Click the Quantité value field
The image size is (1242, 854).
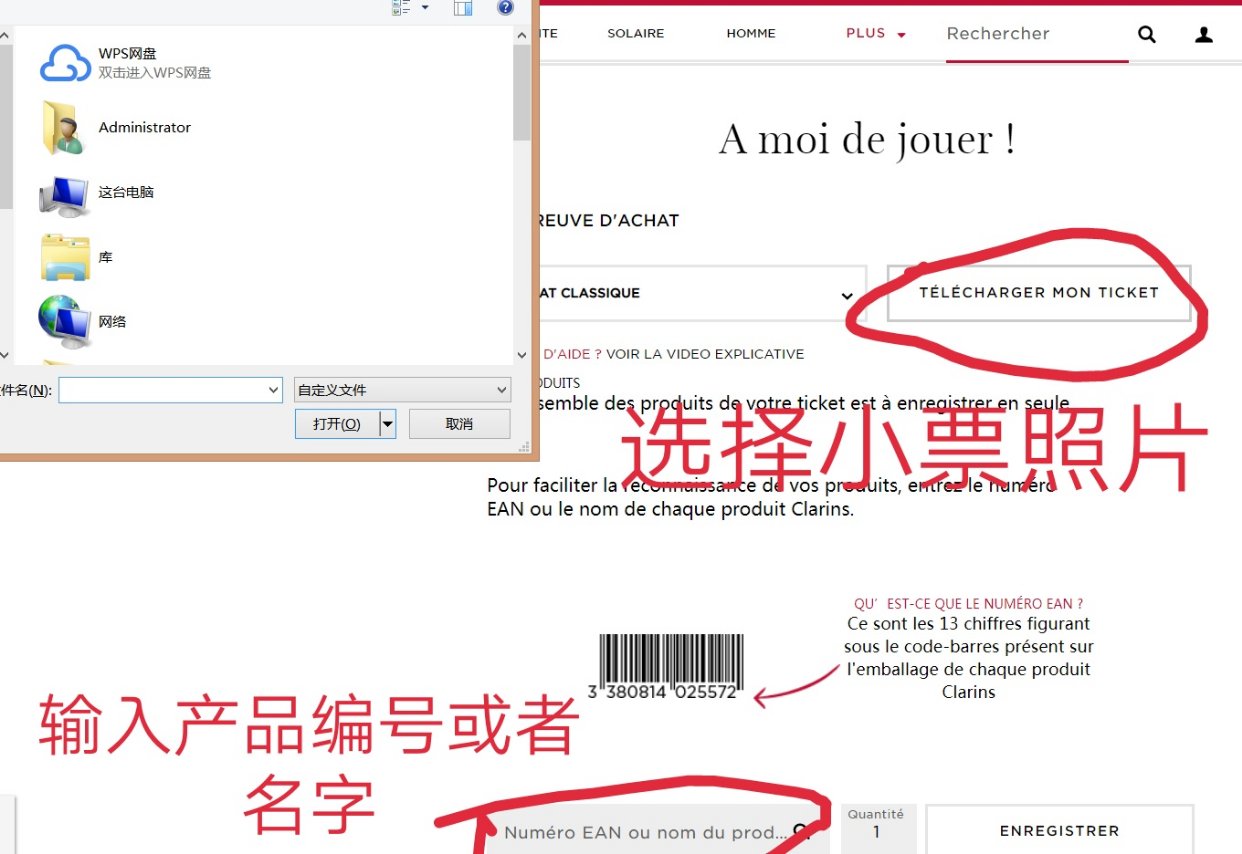pyautogui.click(x=877, y=832)
